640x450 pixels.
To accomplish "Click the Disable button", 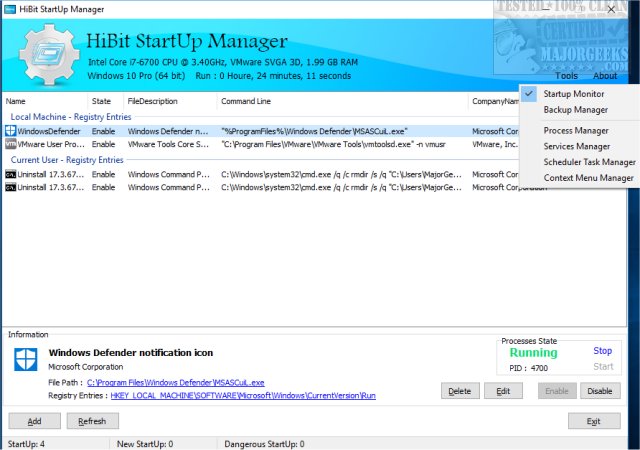I will click(x=600, y=391).
